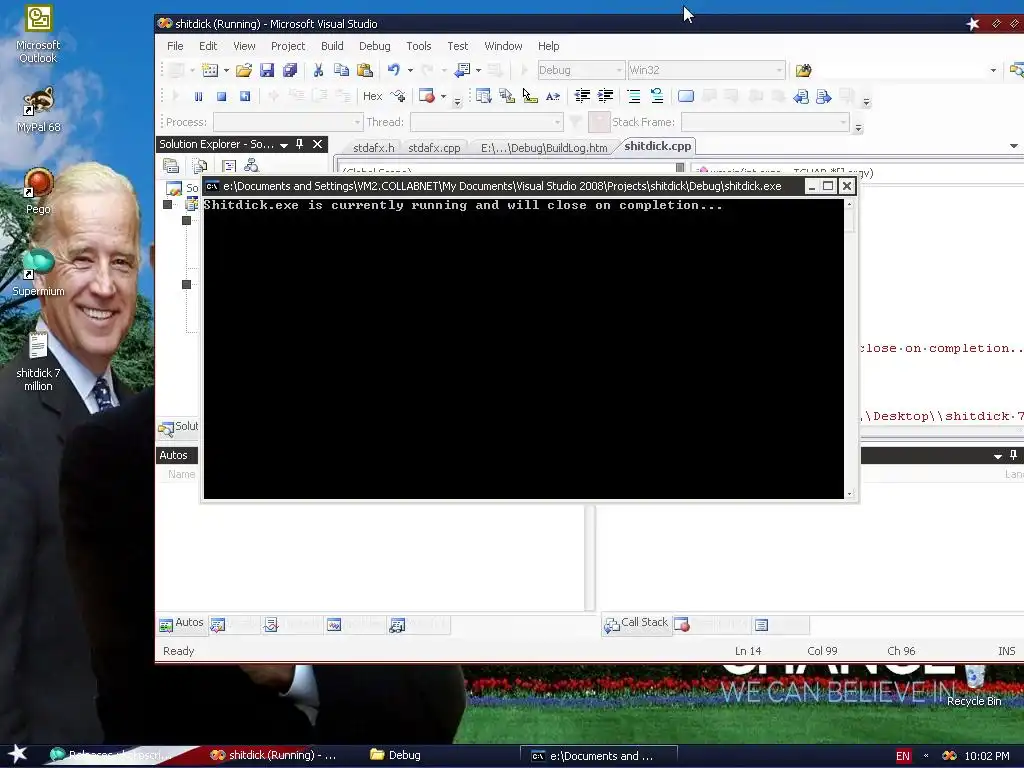Image resolution: width=1024 pixels, height=768 pixels.
Task: Open the Tools menu
Action: 419,46
